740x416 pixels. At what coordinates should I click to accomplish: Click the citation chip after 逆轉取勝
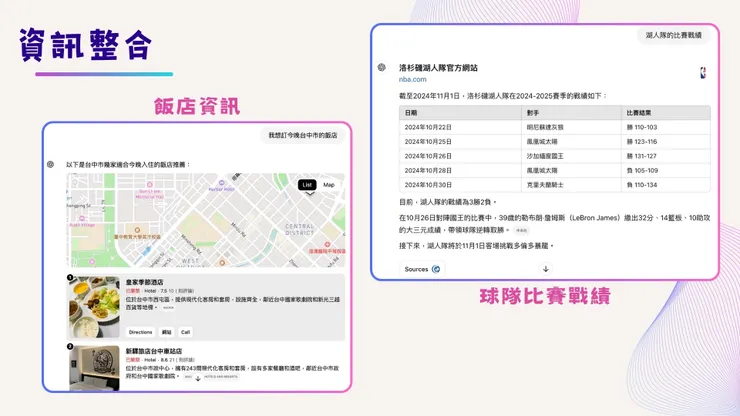(521, 230)
